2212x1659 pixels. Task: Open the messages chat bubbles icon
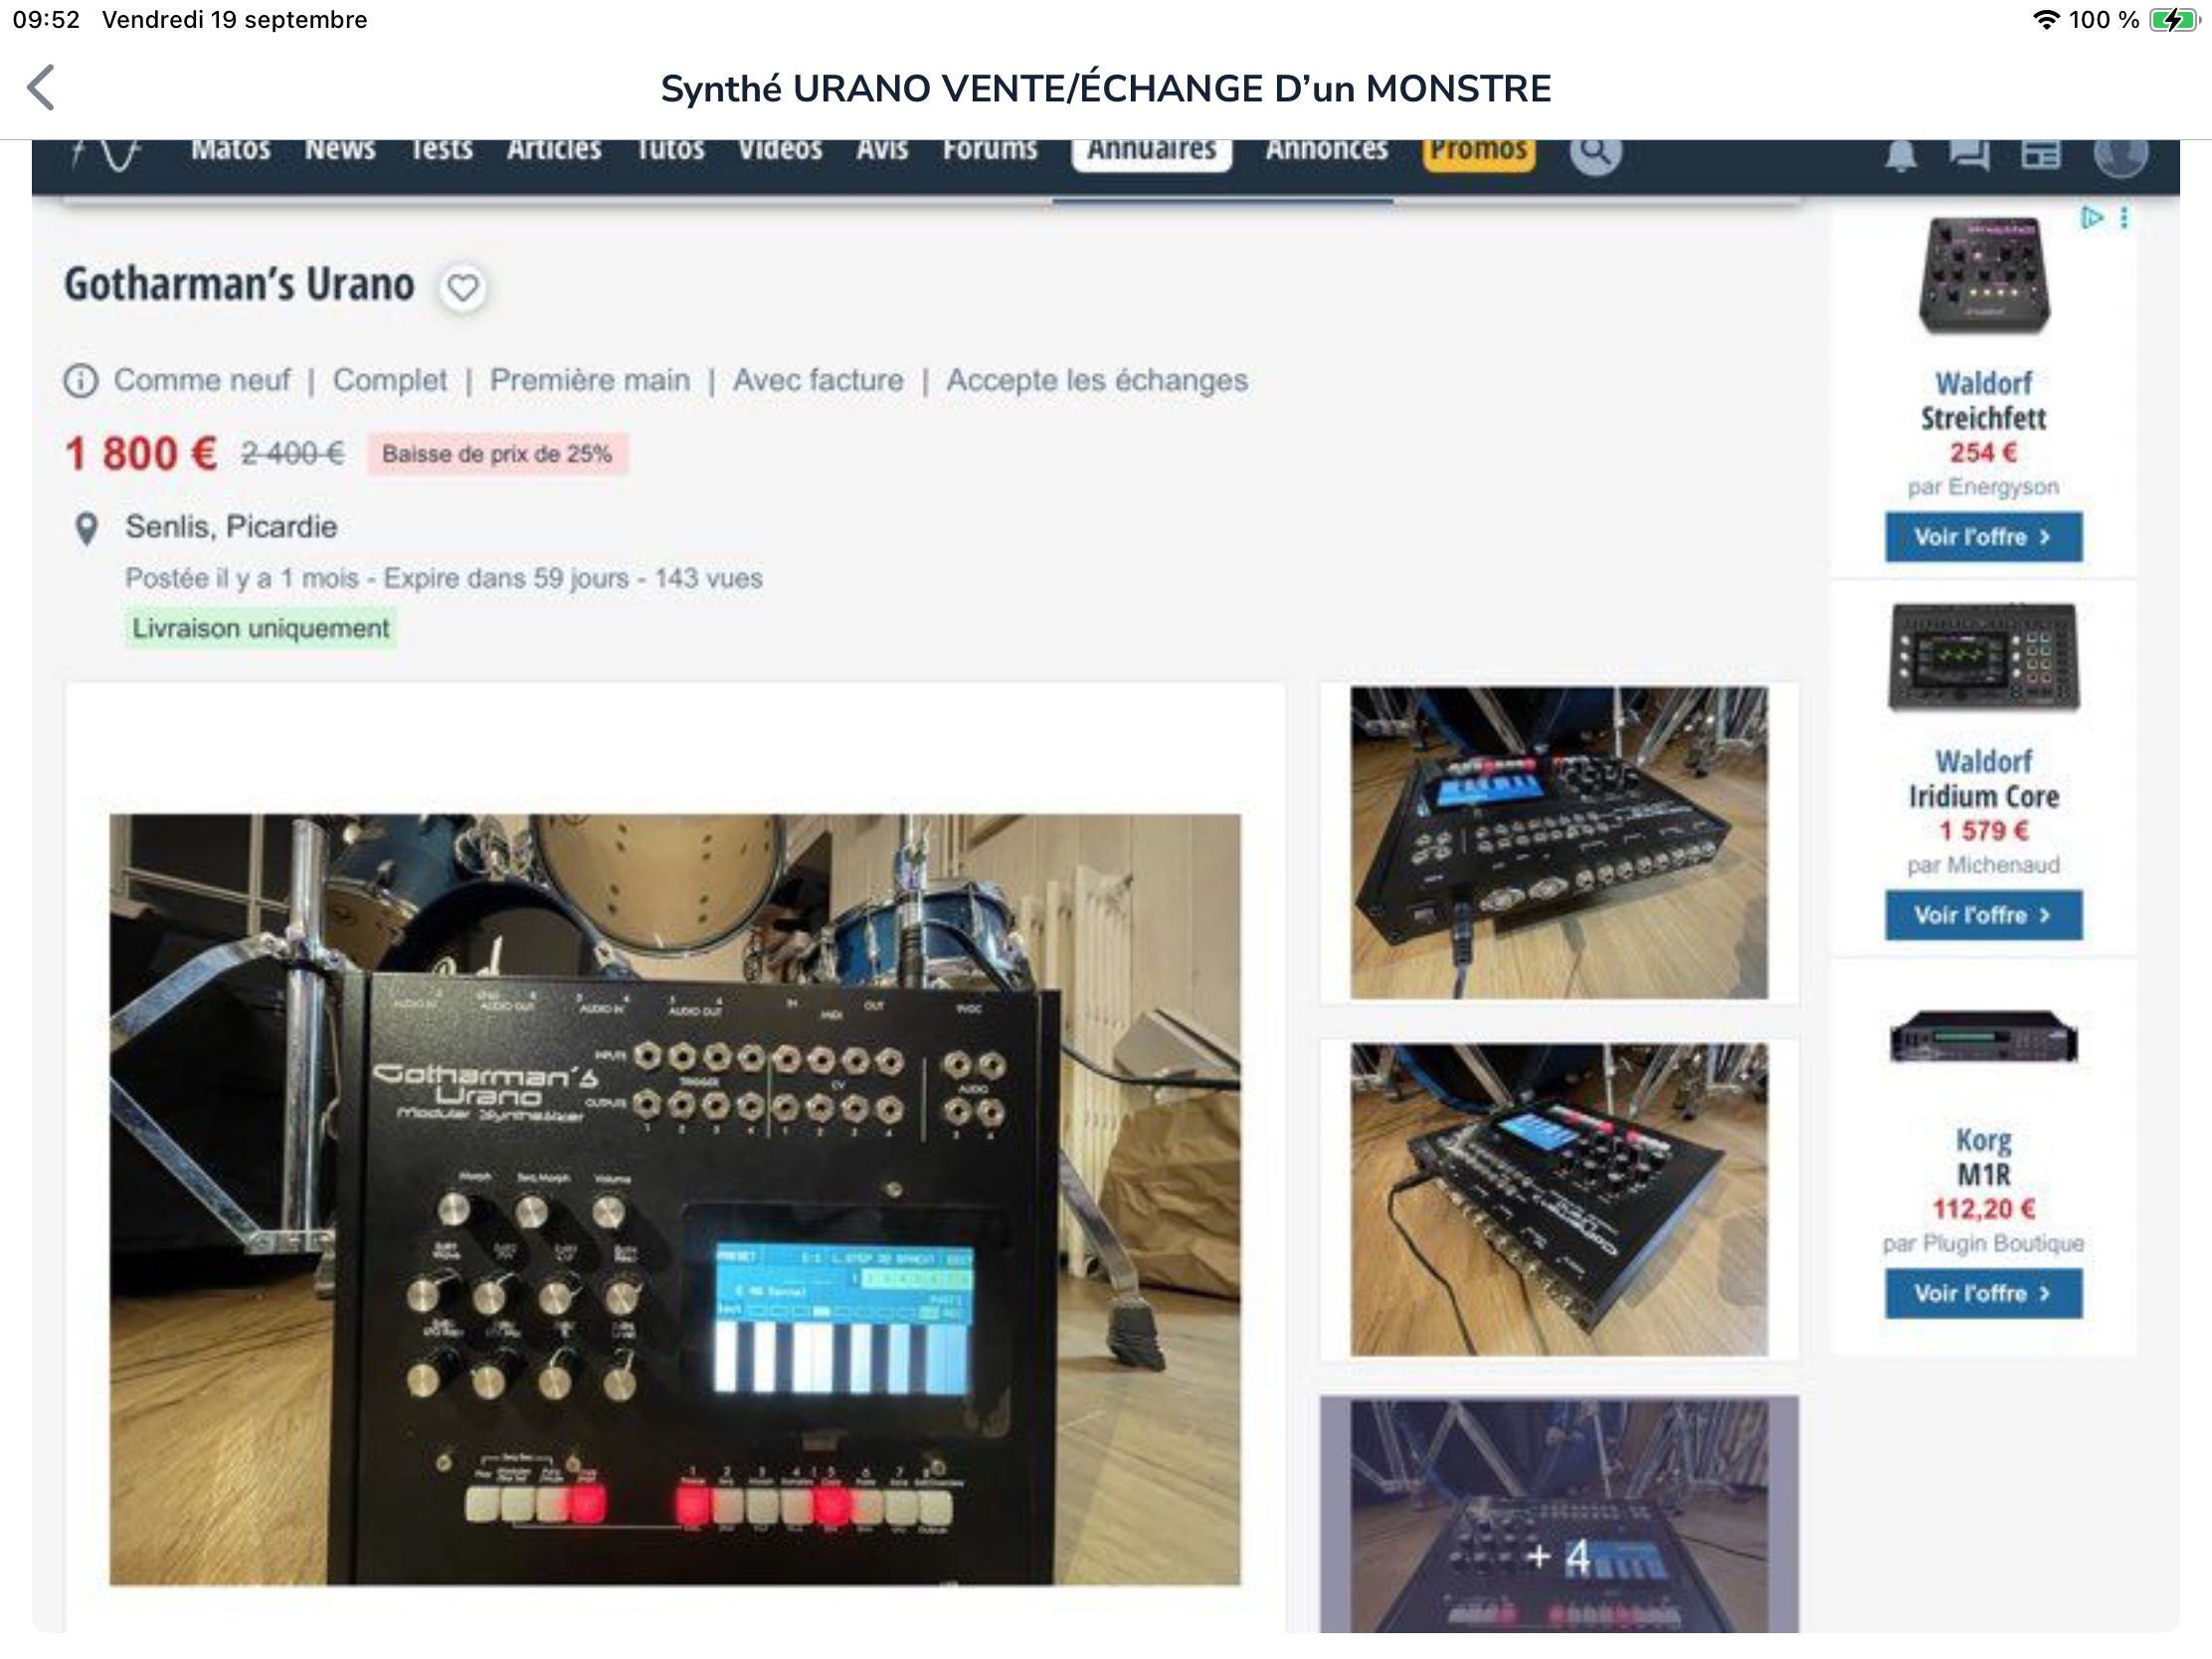pyautogui.click(x=1969, y=155)
